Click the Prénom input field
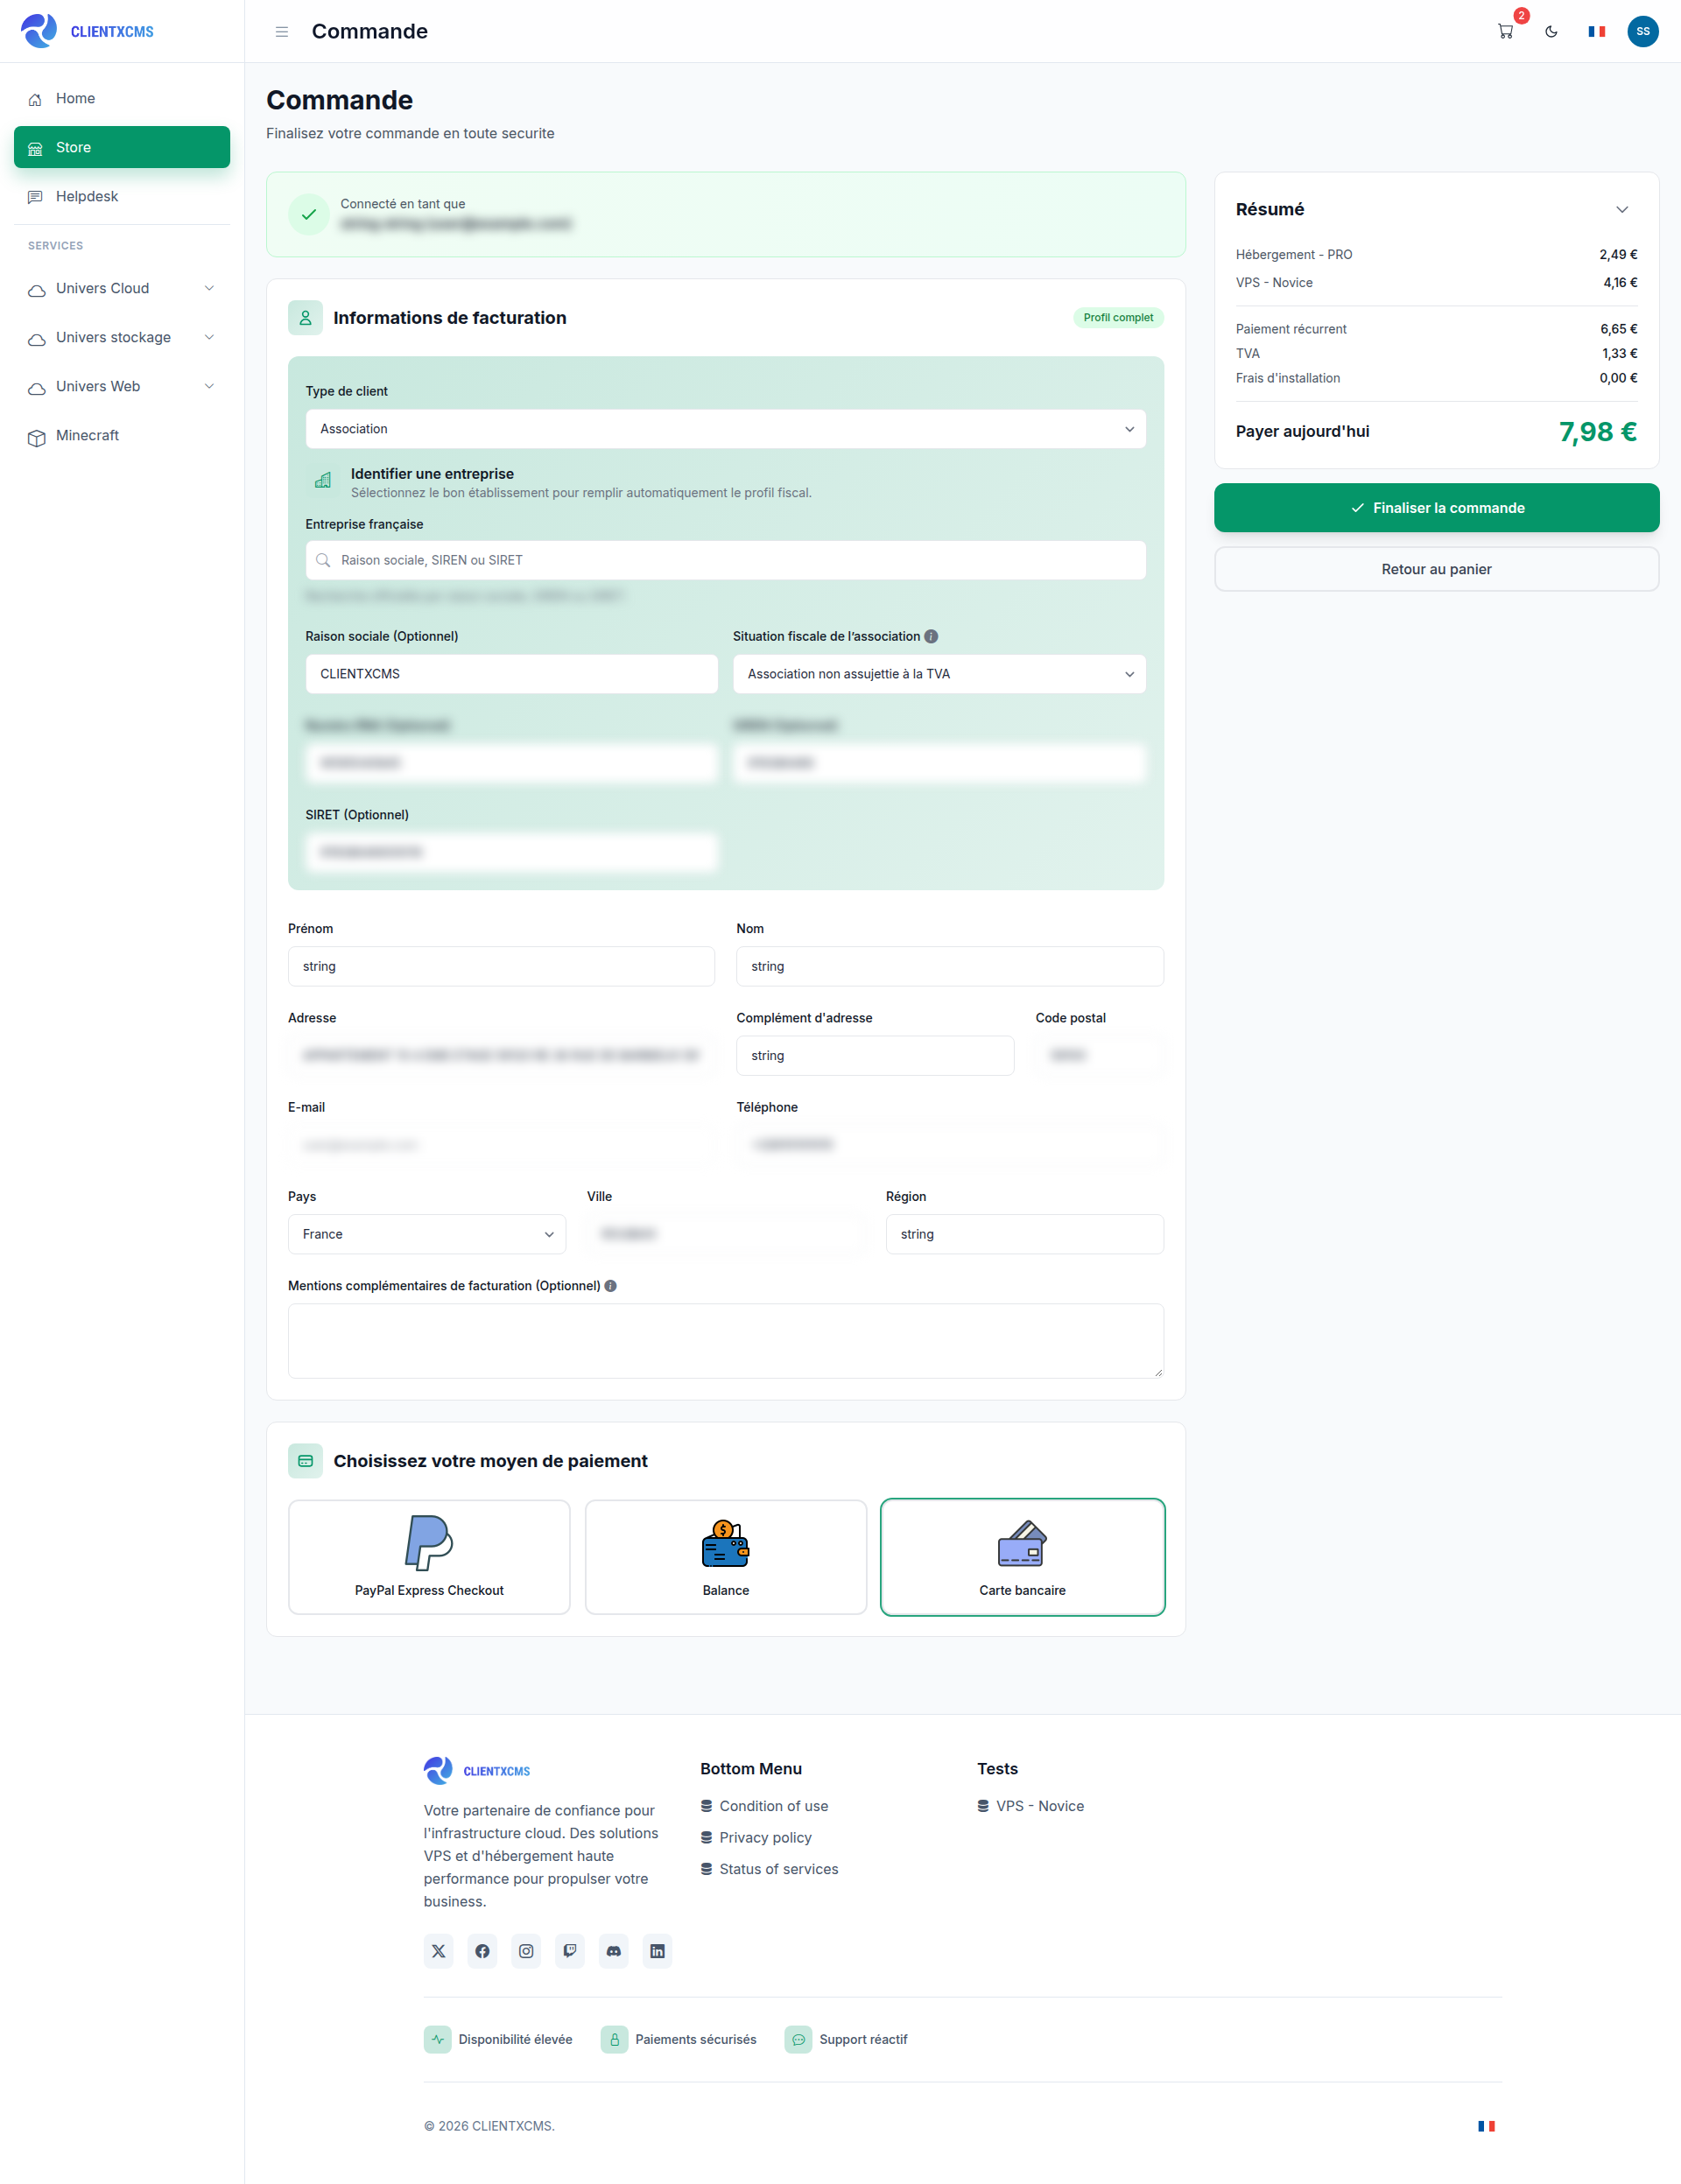 point(501,966)
